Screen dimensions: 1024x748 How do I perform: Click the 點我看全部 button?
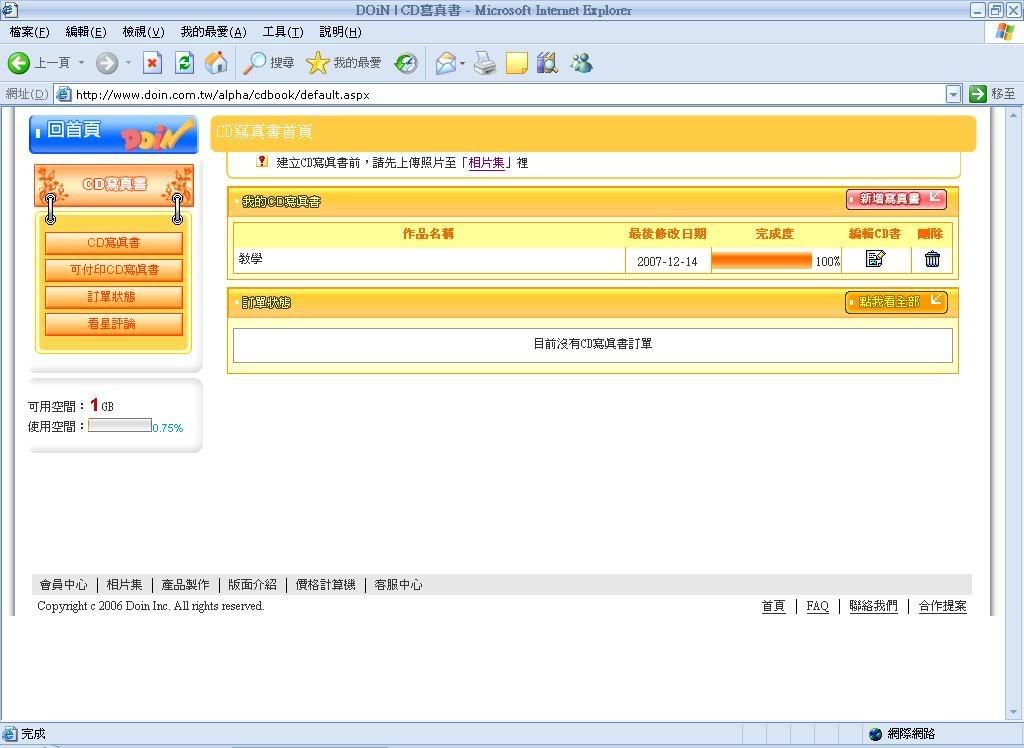895,302
